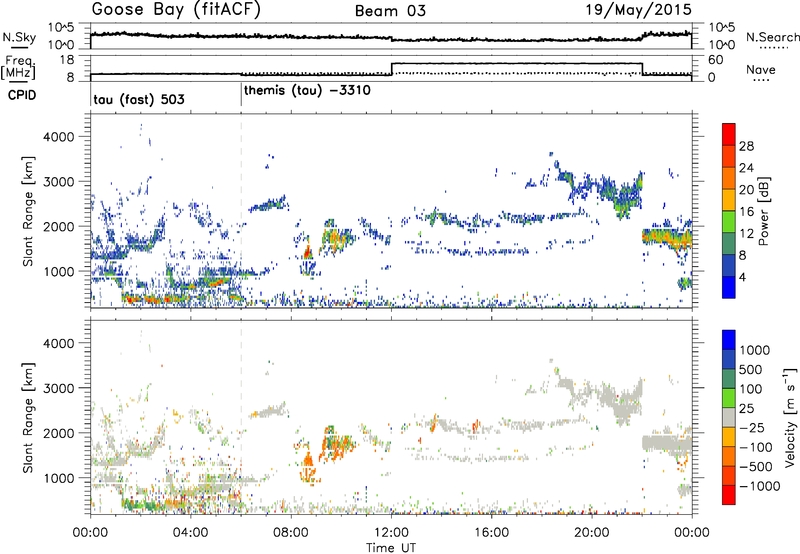
Task: Click the yellow-orange −25 to −100 Velocity segment
Action: pyautogui.click(x=729, y=437)
